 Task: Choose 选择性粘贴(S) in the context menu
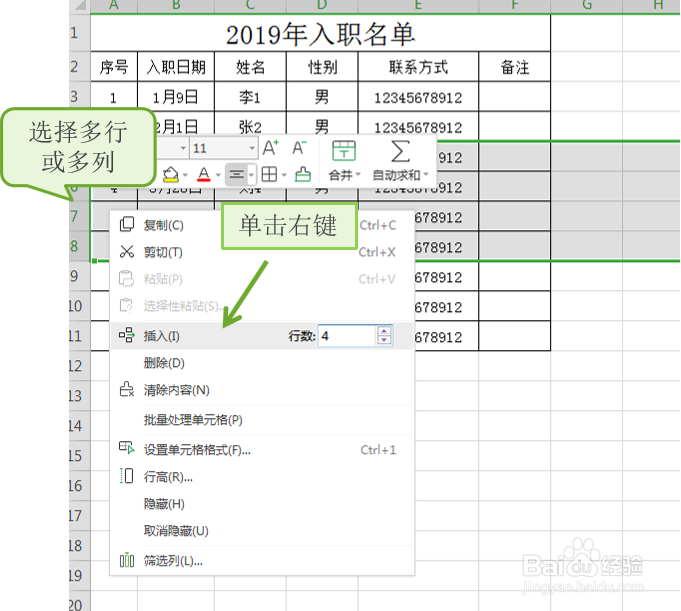coord(262,306)
